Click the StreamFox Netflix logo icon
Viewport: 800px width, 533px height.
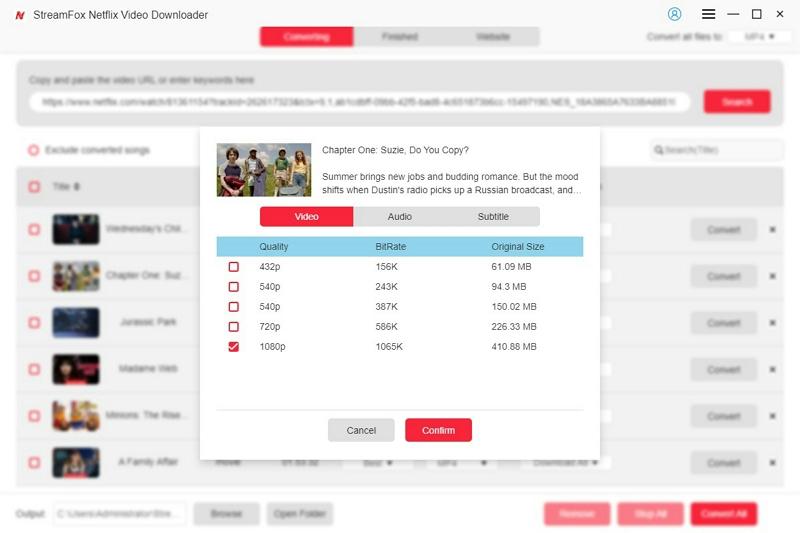pos(20,15)
